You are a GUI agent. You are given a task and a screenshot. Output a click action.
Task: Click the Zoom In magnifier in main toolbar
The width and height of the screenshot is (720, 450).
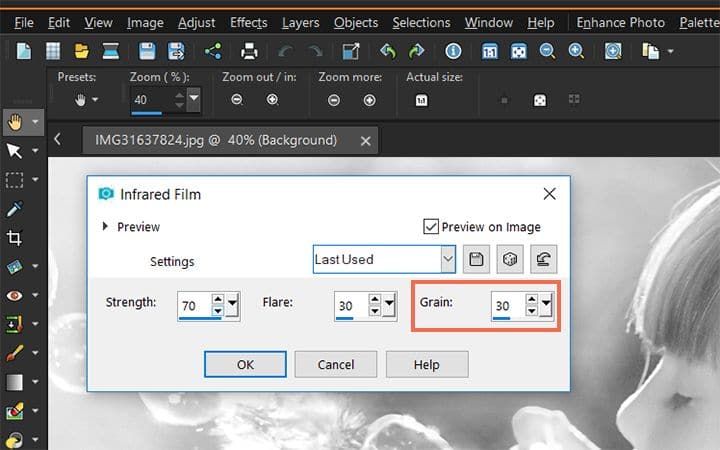tap(576, 51)
